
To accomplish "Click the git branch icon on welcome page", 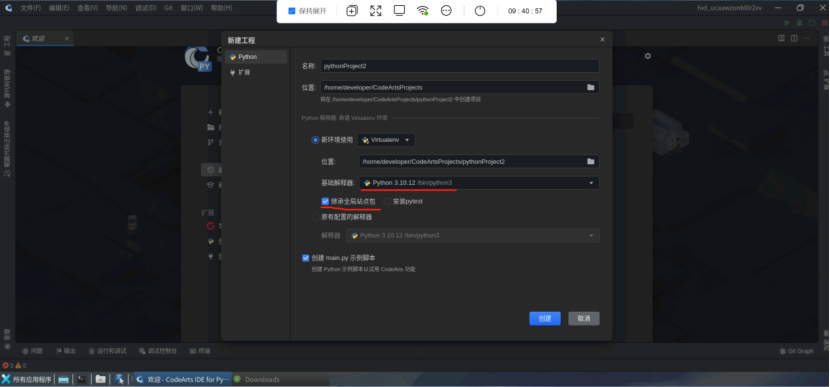I will tap(210, 142).
